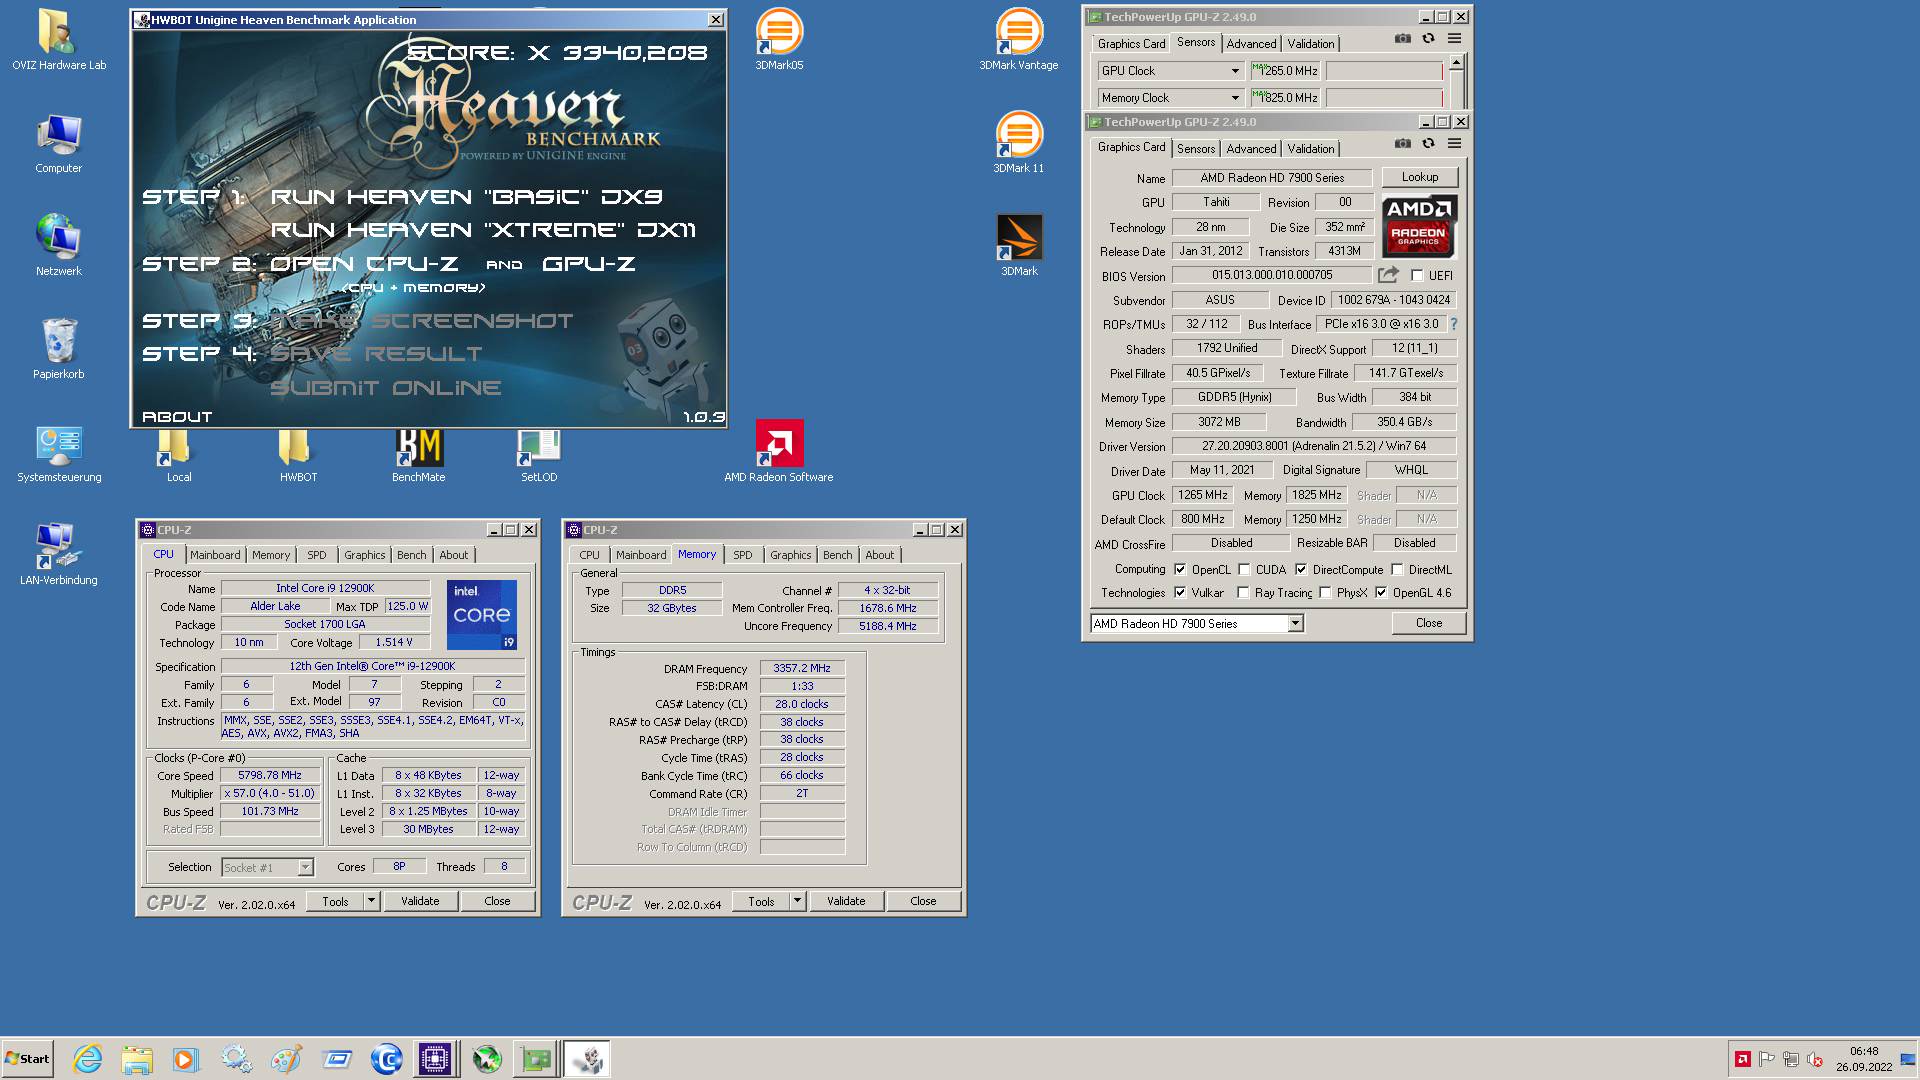This screenshot has width=1920, height=1080.
Task: Click the camera icon in the GPU-Z Sensors window
Action: (x=1403, y=39)
